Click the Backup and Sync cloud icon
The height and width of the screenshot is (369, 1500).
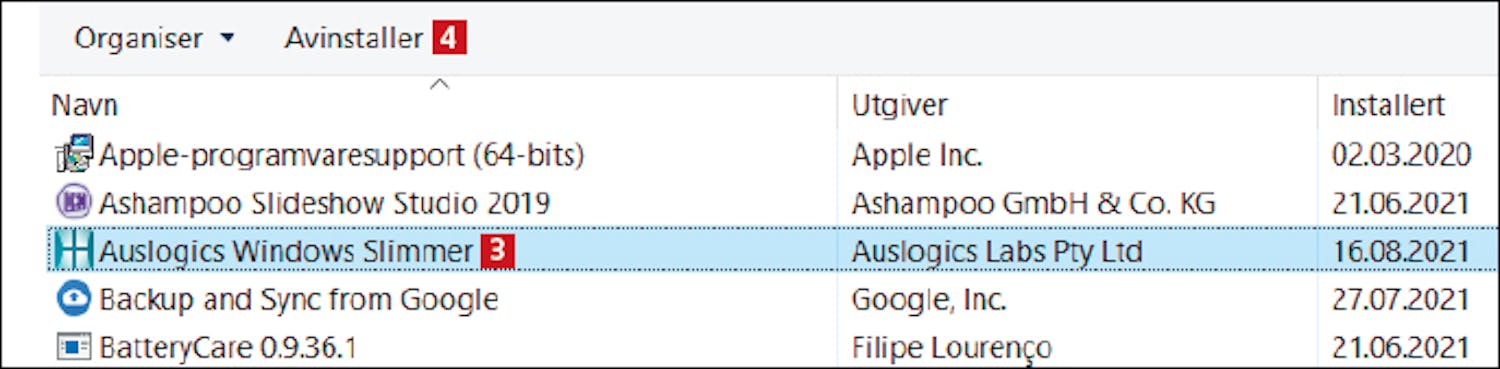(x=74, y=299)
